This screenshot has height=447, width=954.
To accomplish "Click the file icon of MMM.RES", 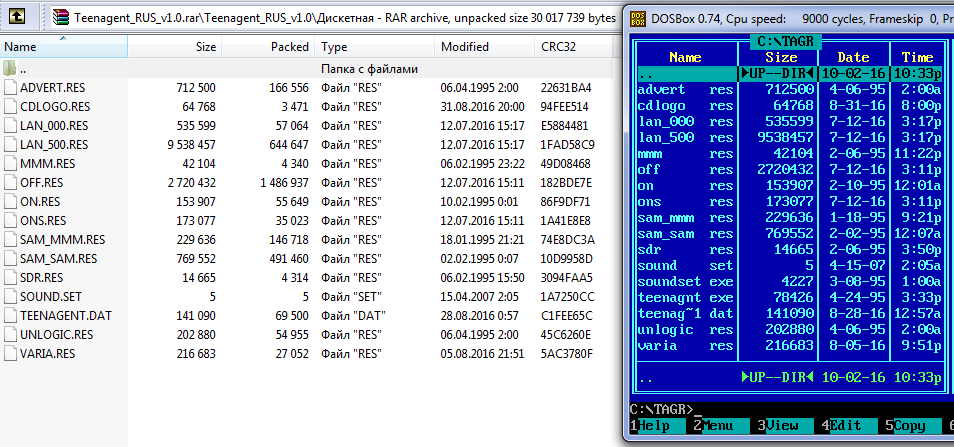I will pos(10,164).
